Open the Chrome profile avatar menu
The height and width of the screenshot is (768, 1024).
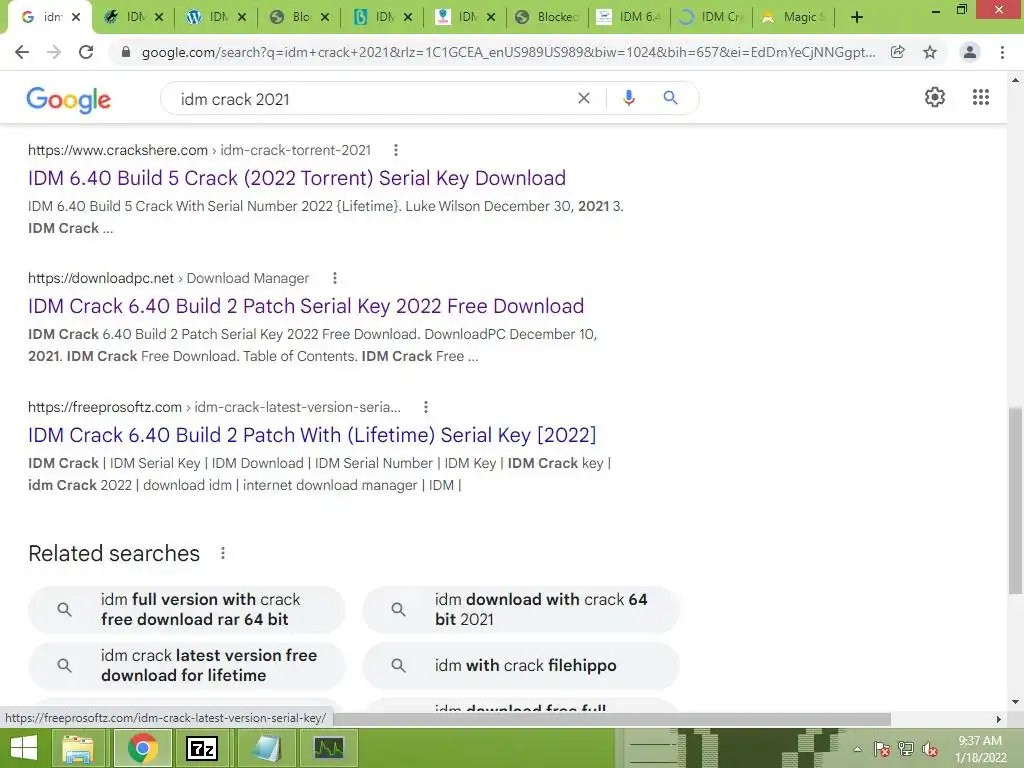click(x=970, y=52)
